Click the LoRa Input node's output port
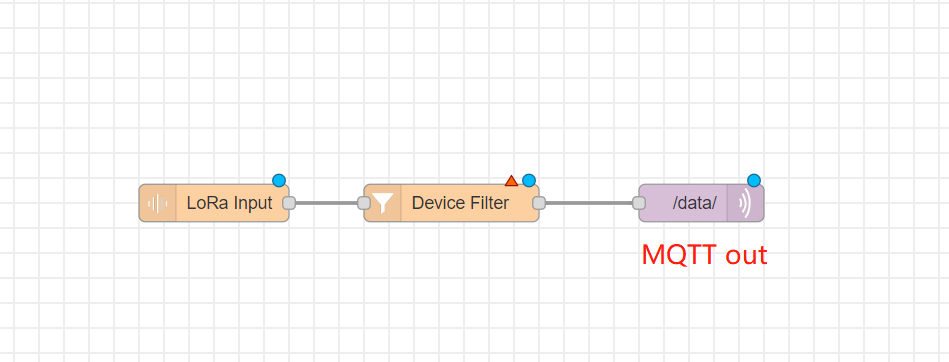 (x=289, y=203)
